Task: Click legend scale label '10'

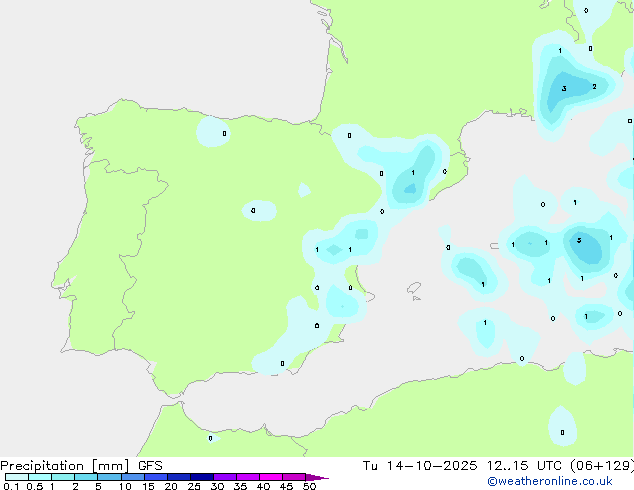Action: 125,486
